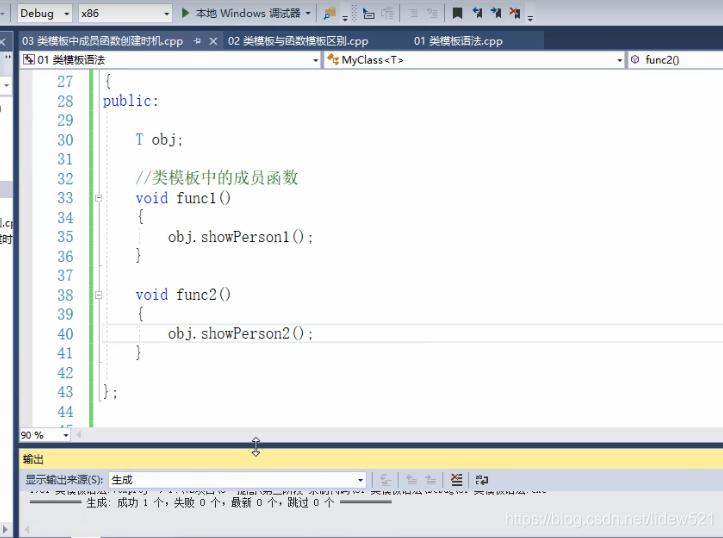
Task: Click on obj.showPerson1(); statement
Action: coord(240,237)
